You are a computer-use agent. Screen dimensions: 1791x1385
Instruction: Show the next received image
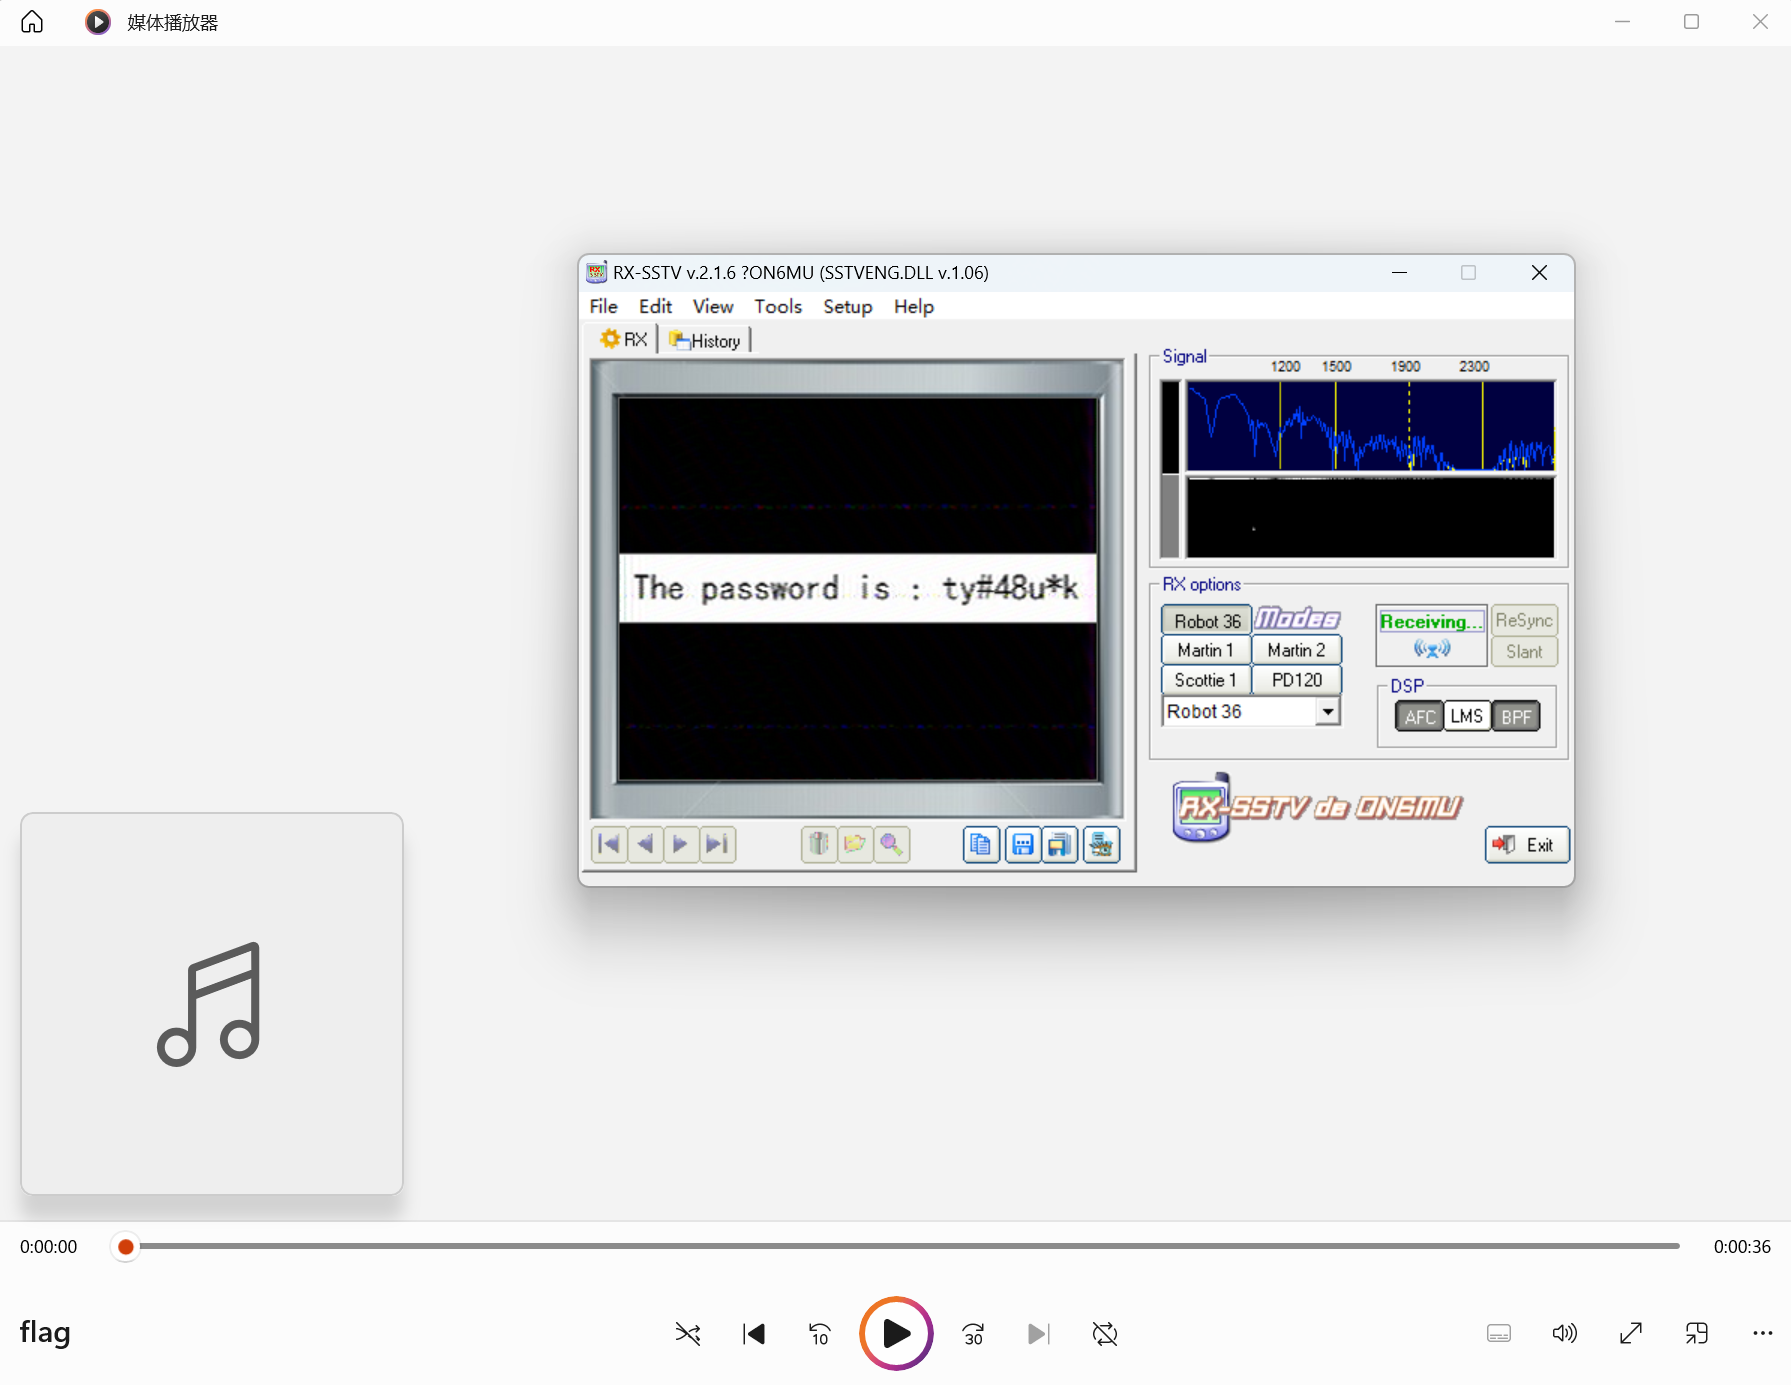pos(680,844)
